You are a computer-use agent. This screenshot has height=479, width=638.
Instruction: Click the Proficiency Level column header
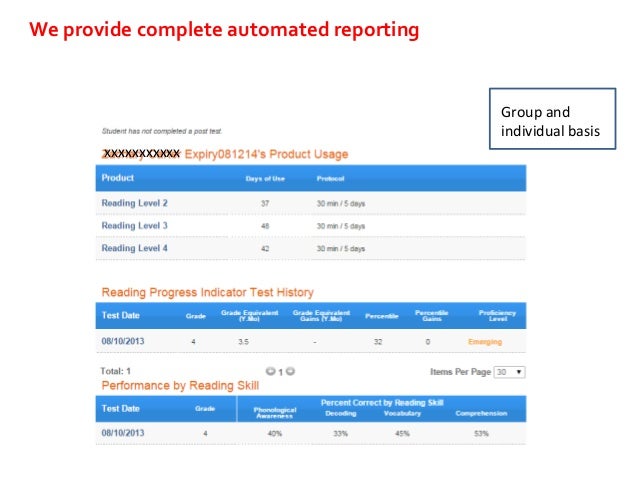497,315
